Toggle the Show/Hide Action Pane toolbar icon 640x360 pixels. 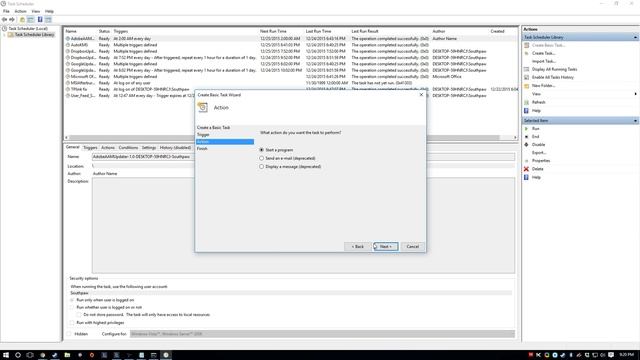coord(48,20)
